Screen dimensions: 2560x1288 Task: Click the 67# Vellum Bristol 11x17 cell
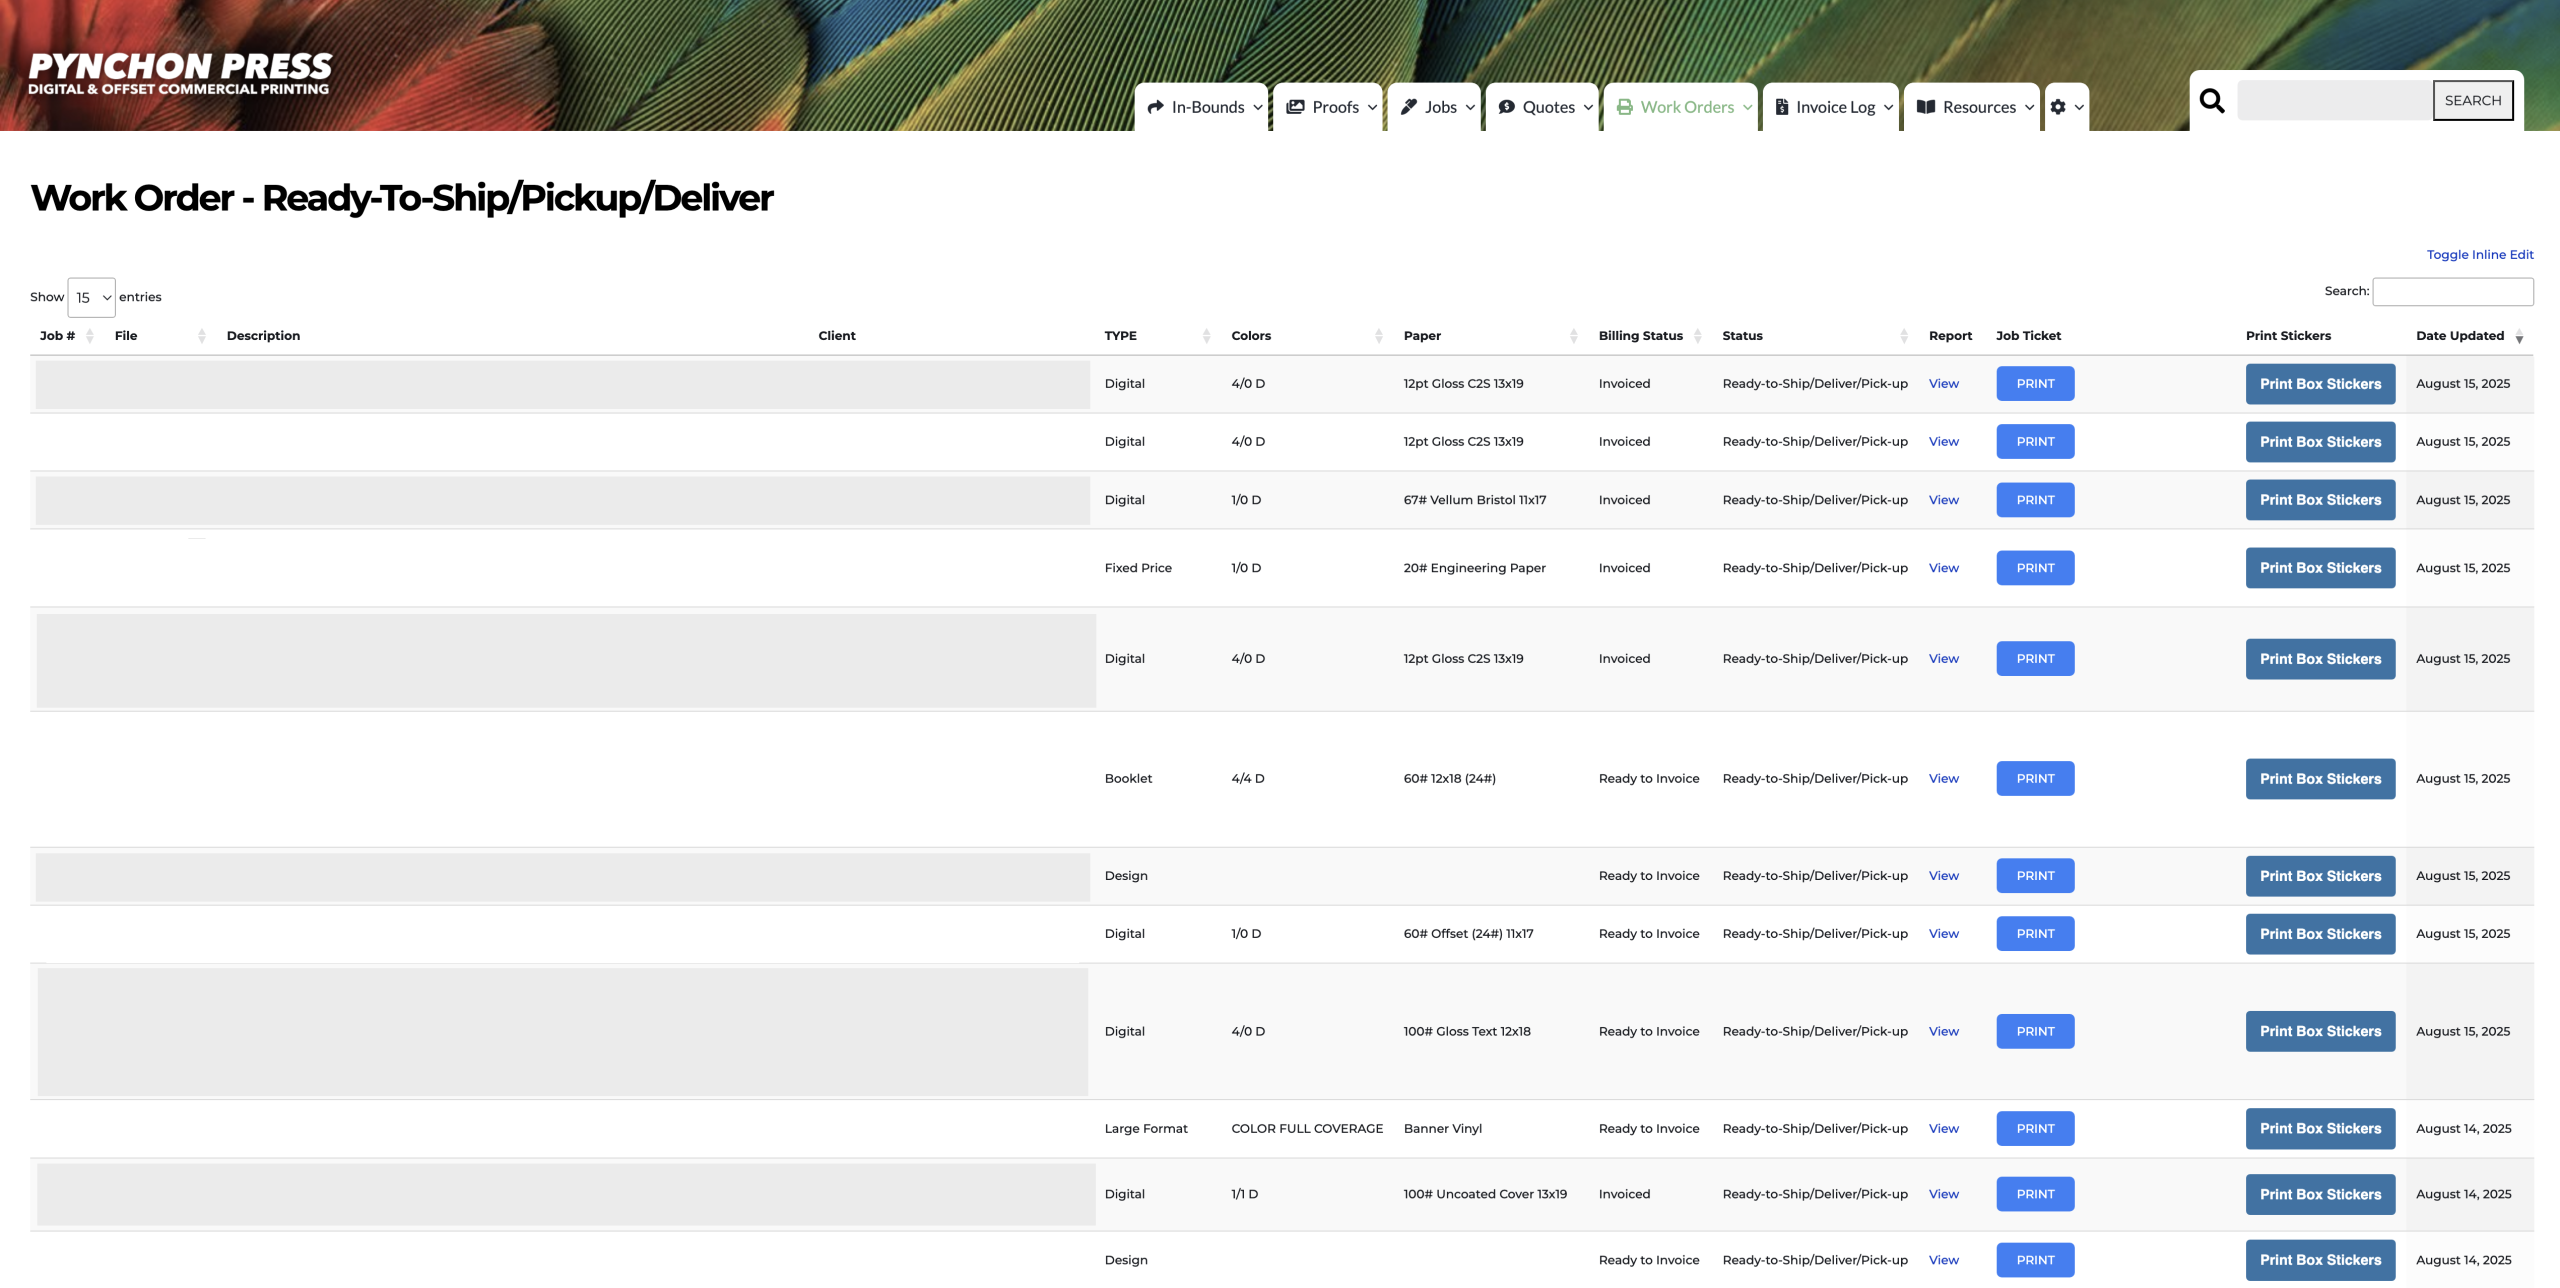coord(1474,500)
